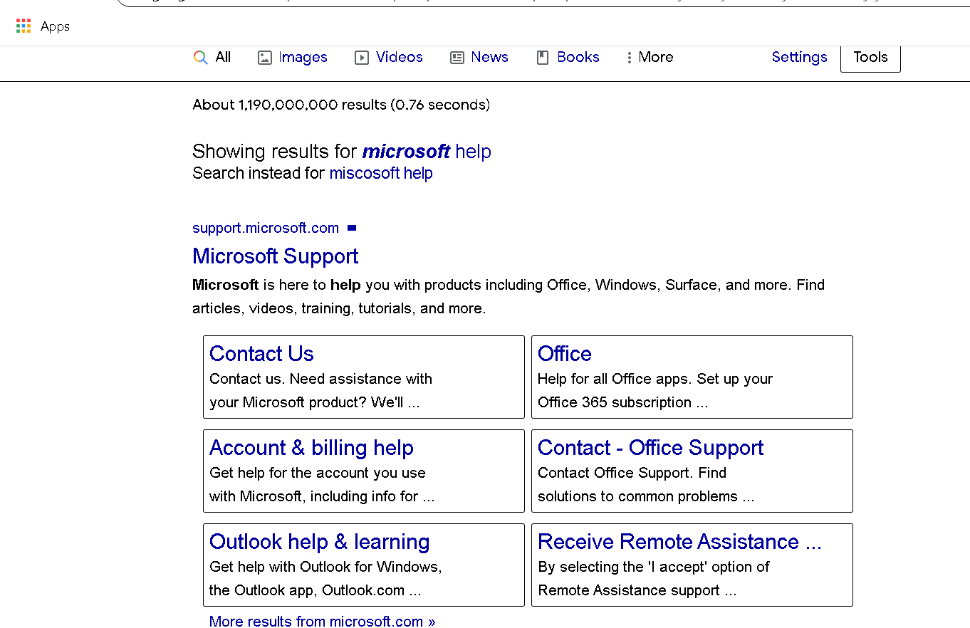The image size is (970, 628).
Task: Click the 'Showing results for' text
Action: (x=275, y=152)
